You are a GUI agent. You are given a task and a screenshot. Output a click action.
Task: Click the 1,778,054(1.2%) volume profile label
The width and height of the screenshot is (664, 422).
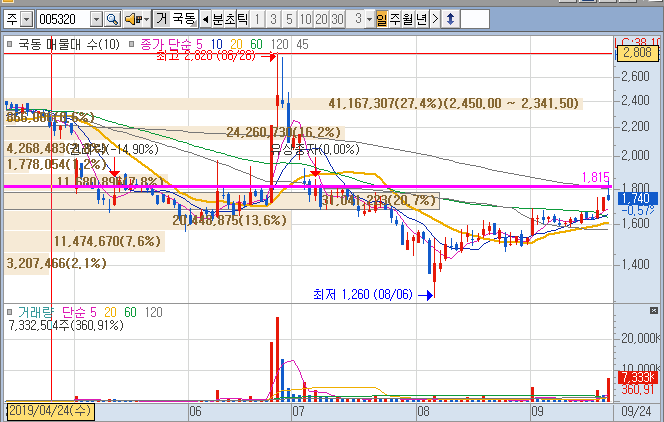click(x=56, y=164)
